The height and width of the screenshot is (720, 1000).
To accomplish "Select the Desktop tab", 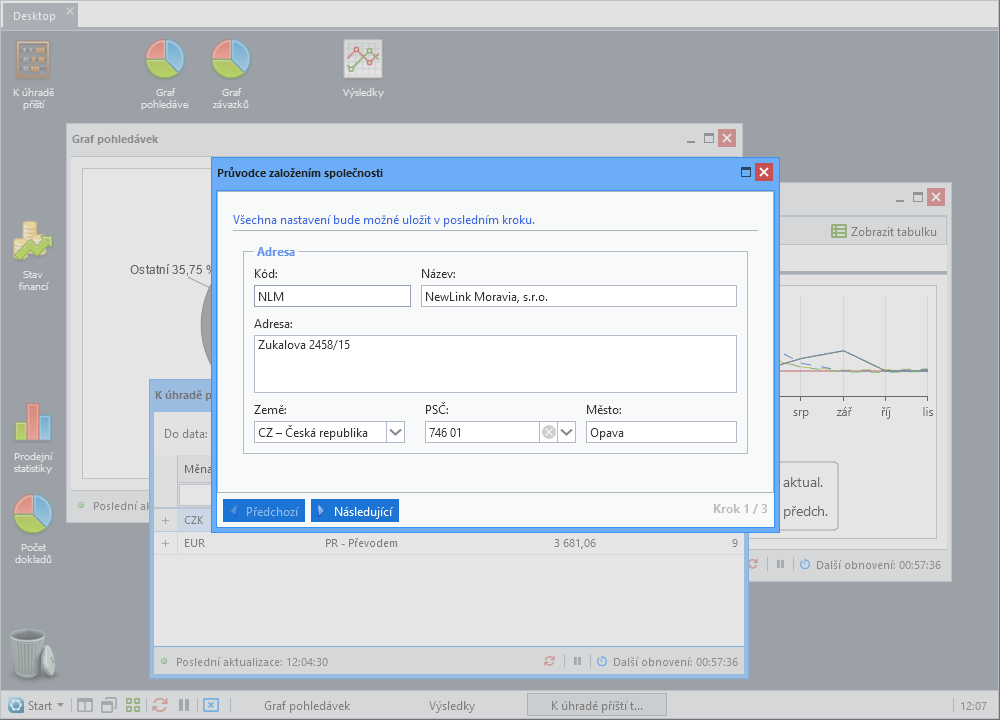I will click(34, 16).
